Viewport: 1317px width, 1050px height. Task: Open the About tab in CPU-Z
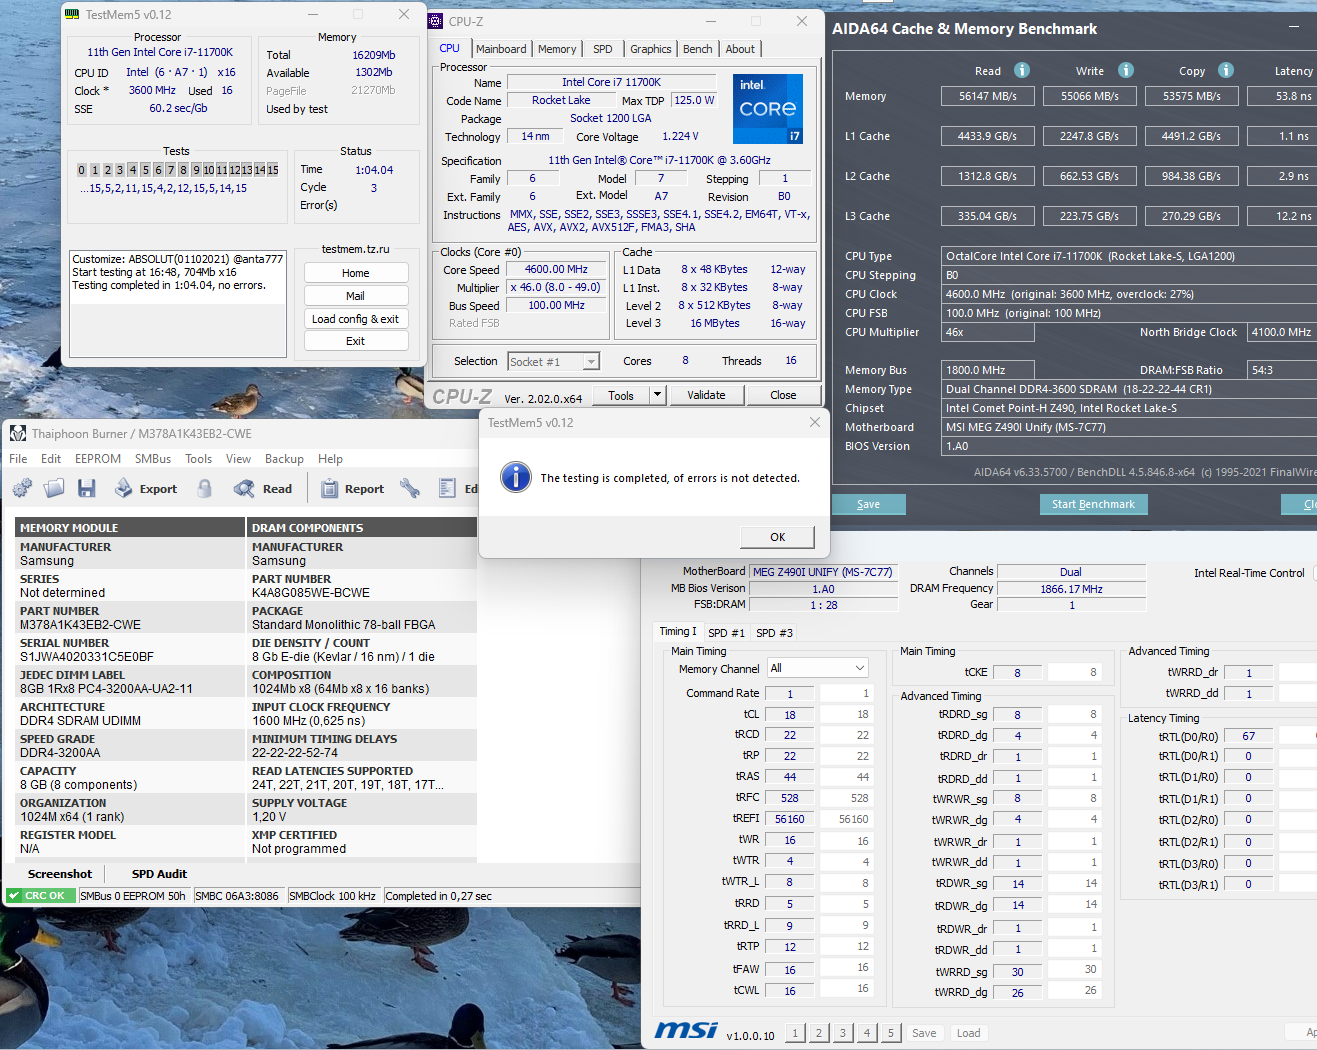(x=740, y=49)
